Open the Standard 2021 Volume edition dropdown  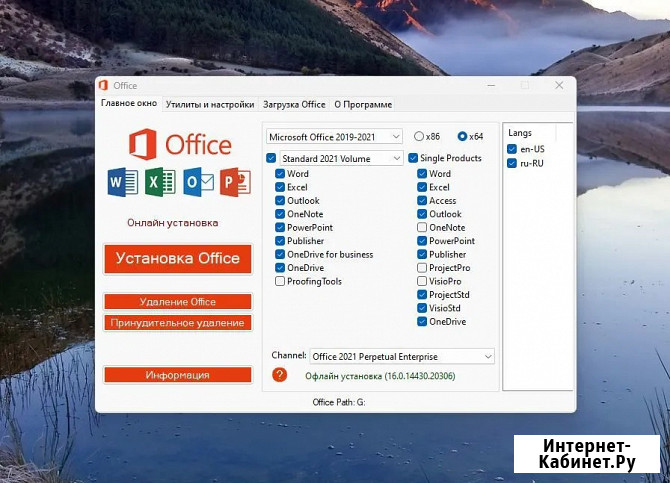[x=341, y=159]
